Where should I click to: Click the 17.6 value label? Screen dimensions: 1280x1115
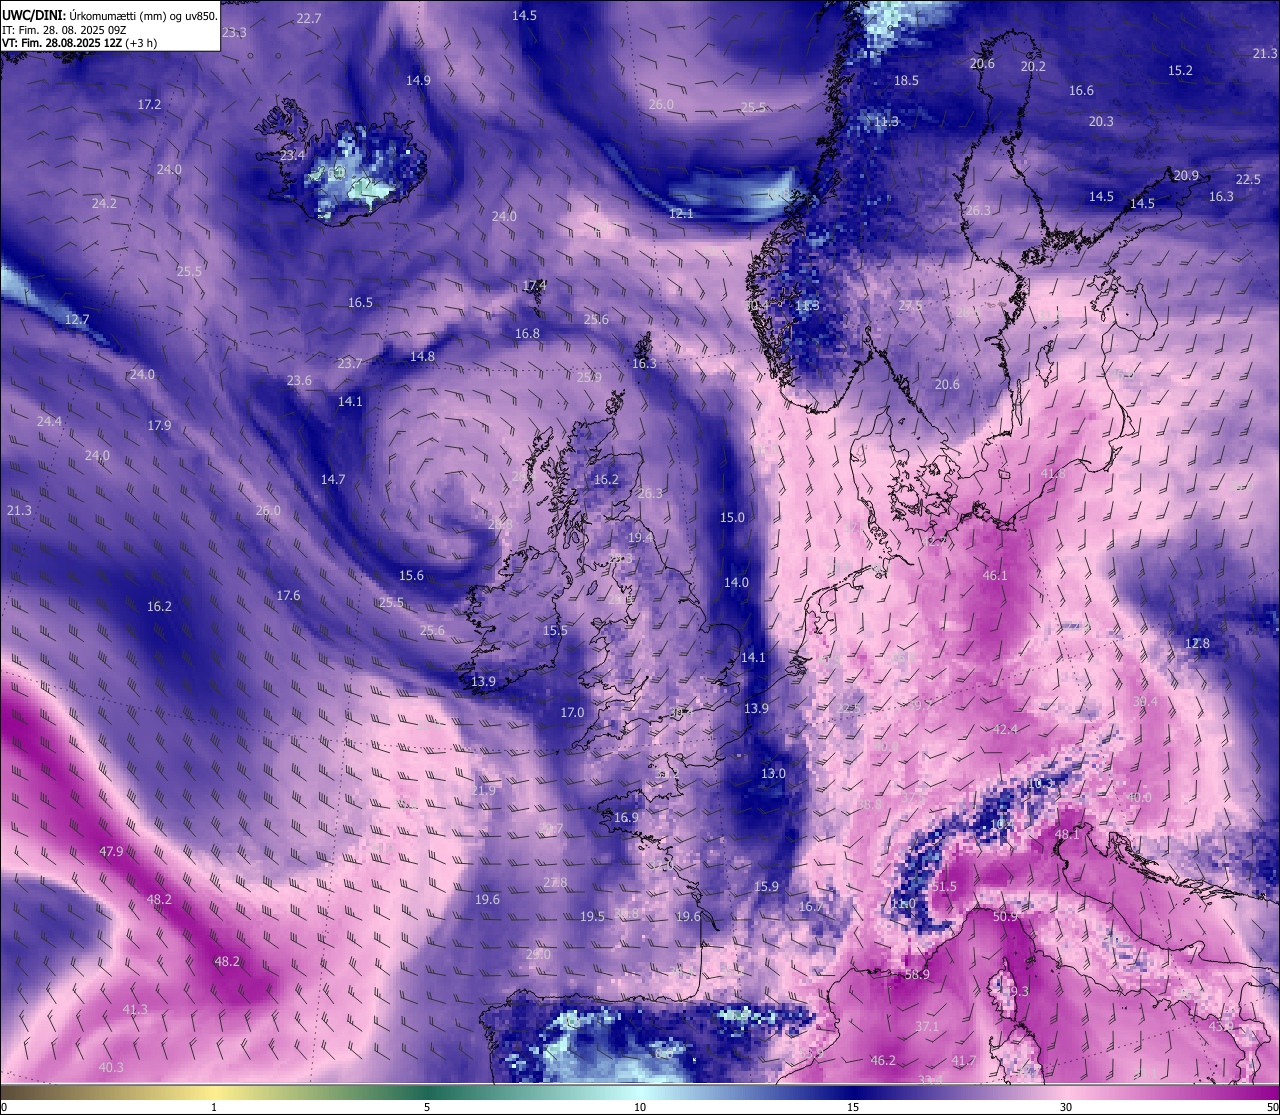[288, 596]
